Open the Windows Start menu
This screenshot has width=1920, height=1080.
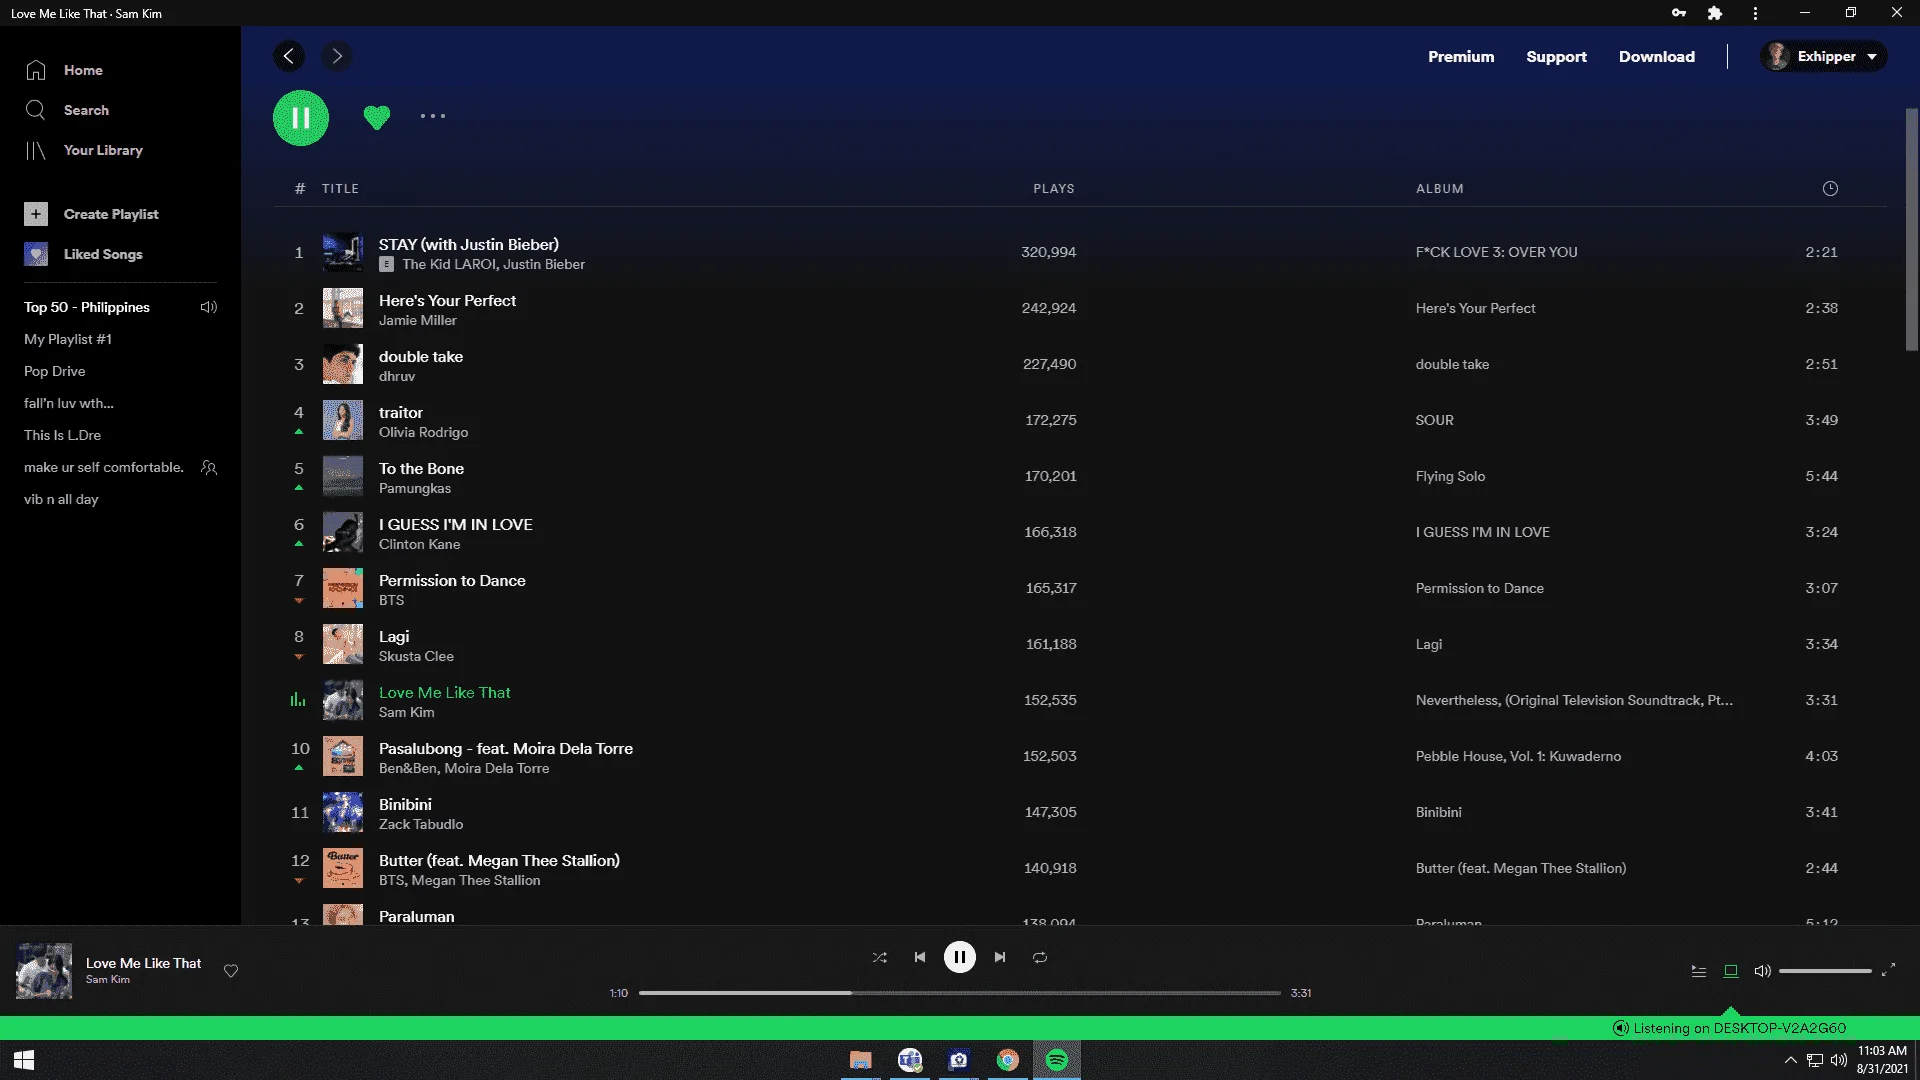click(24, 1060)
